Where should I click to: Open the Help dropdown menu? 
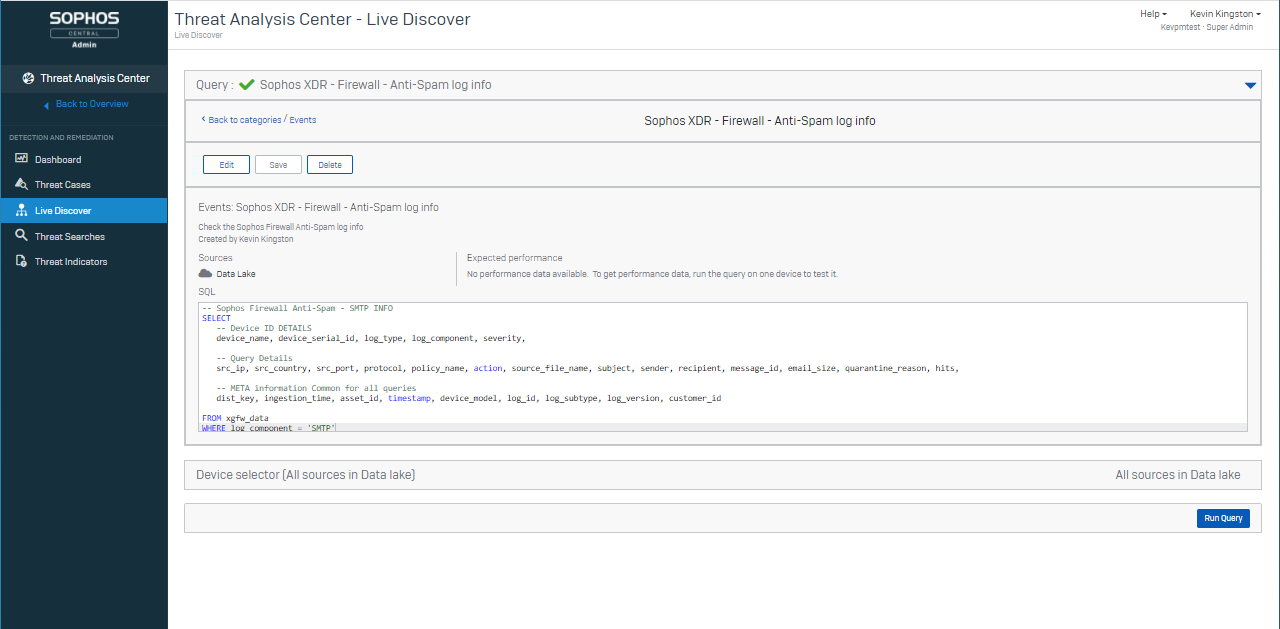tap(1153, 14)
